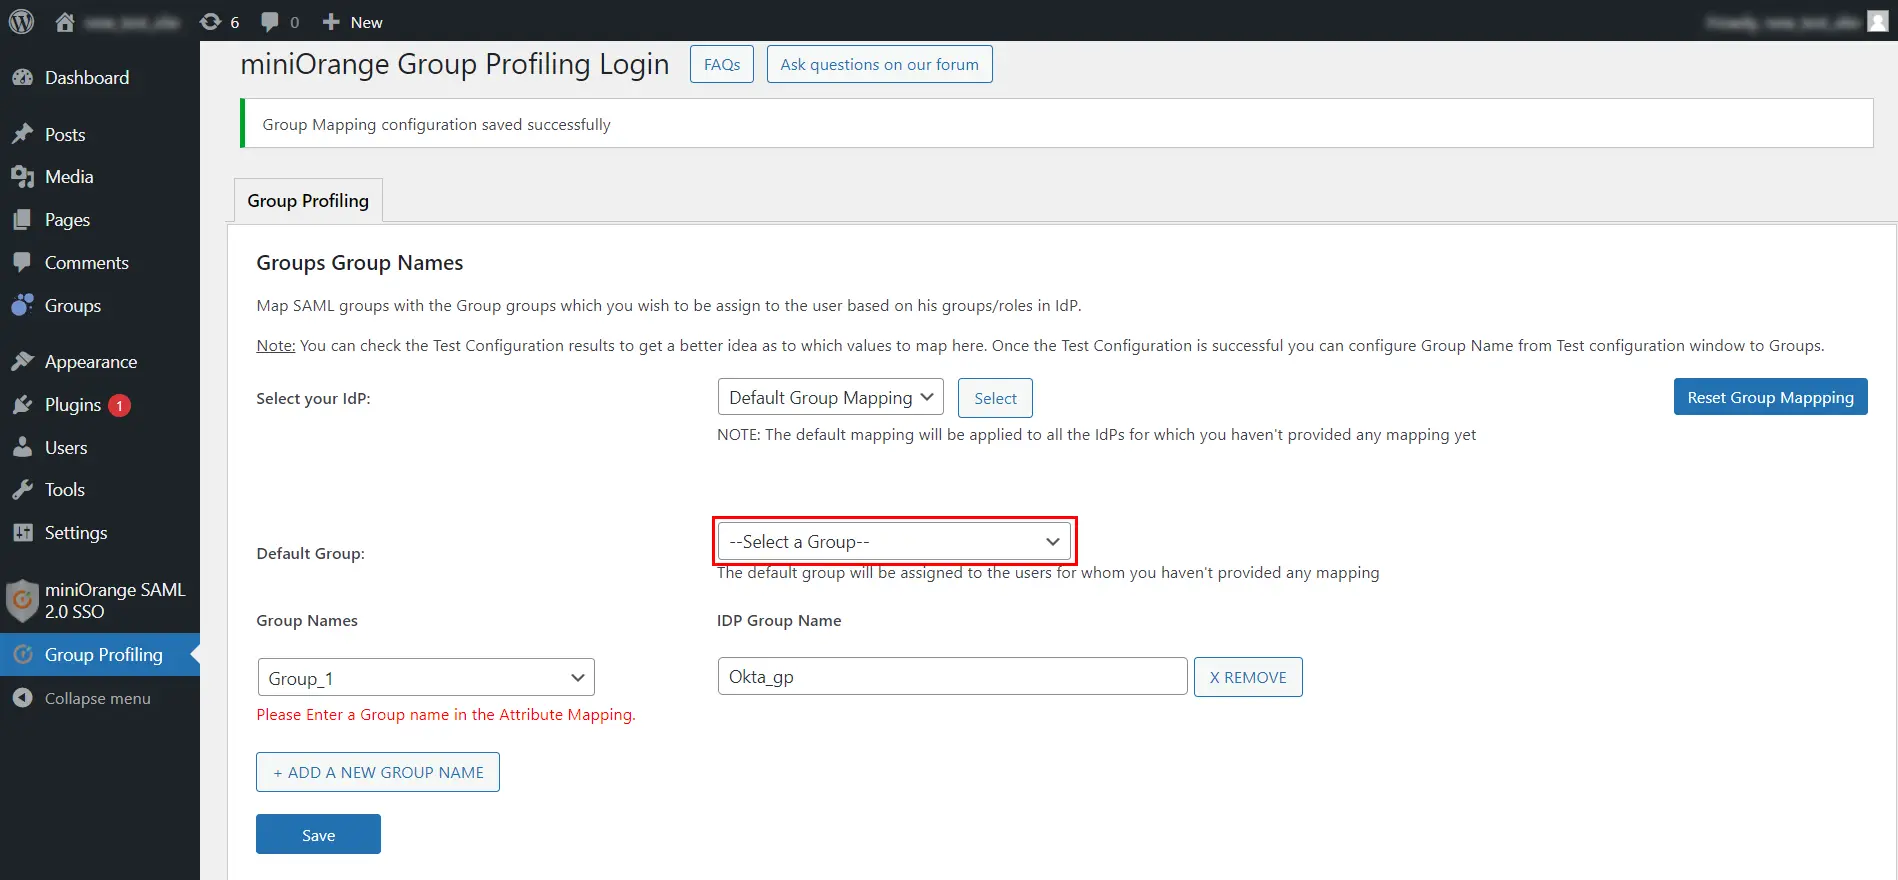Open the comments bubble in admin bar

click(270, 22)
